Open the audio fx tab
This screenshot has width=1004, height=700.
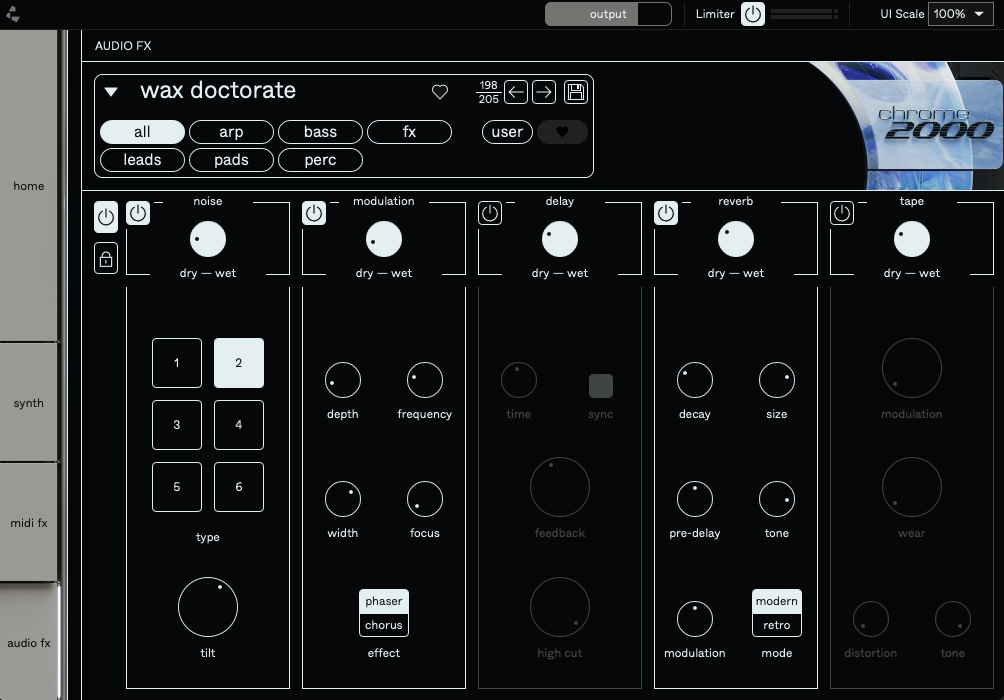pyautogui.click(x=29, y=642)
